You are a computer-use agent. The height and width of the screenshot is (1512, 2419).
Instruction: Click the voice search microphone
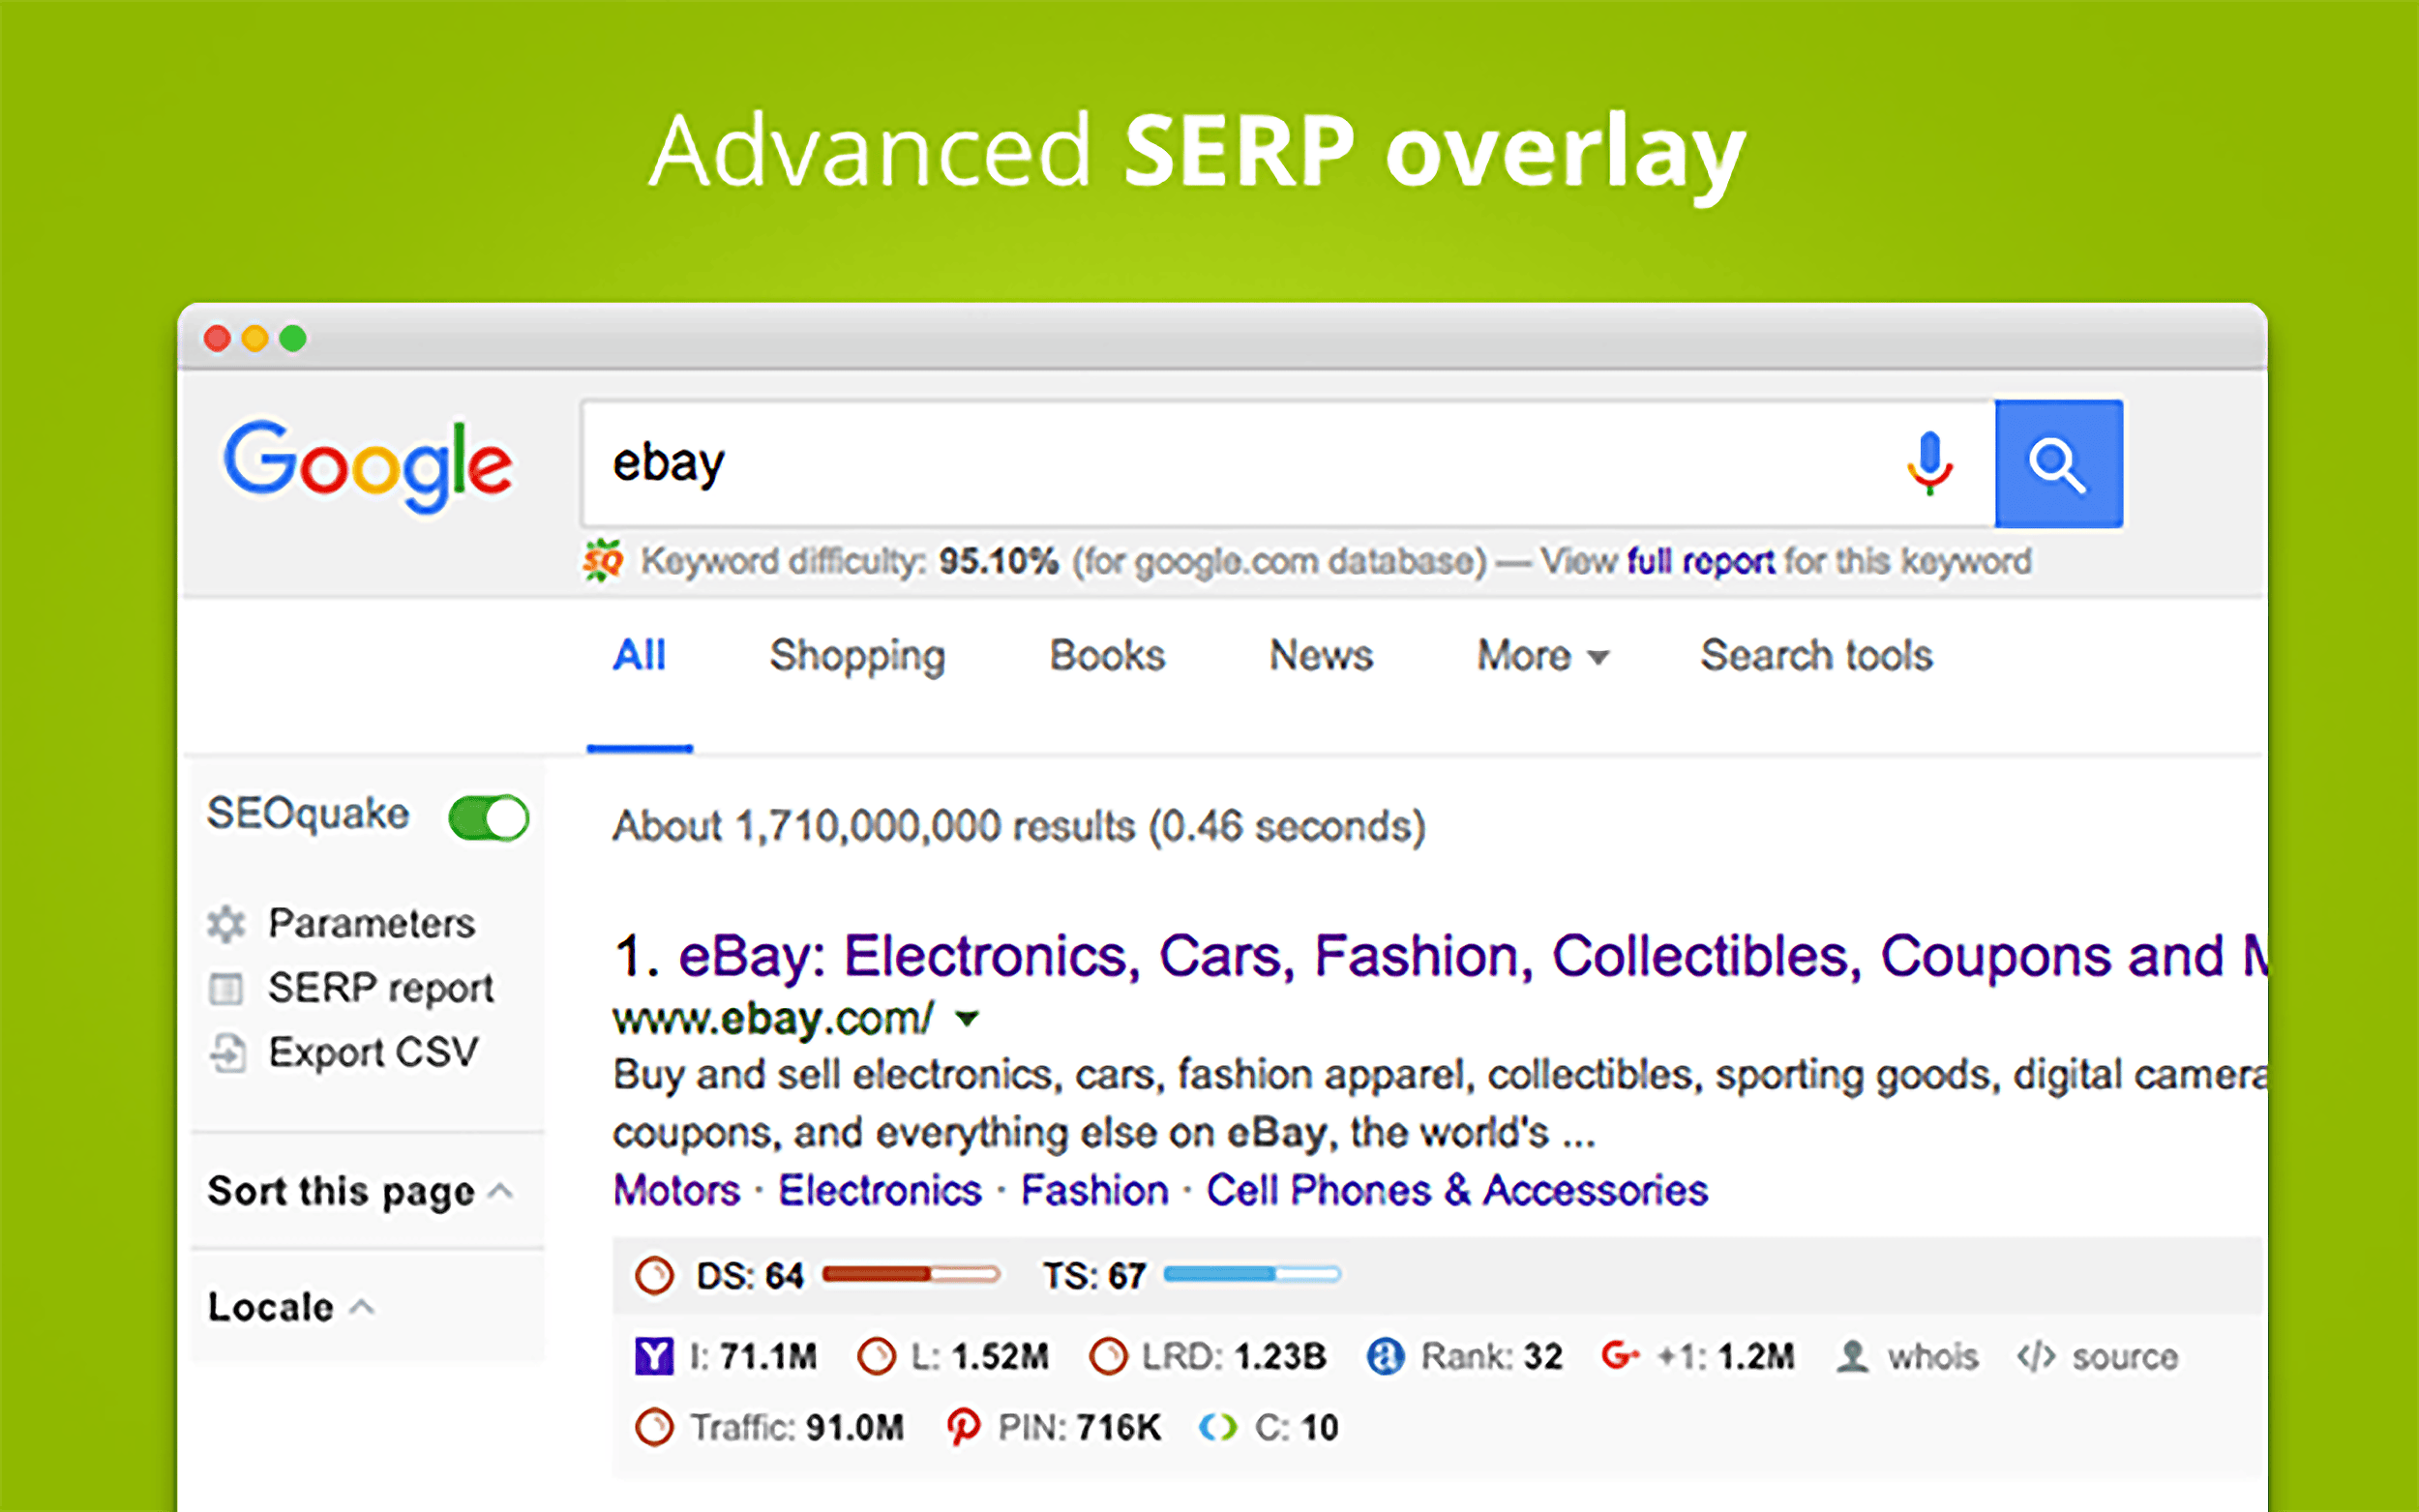tap(1929, 463)
